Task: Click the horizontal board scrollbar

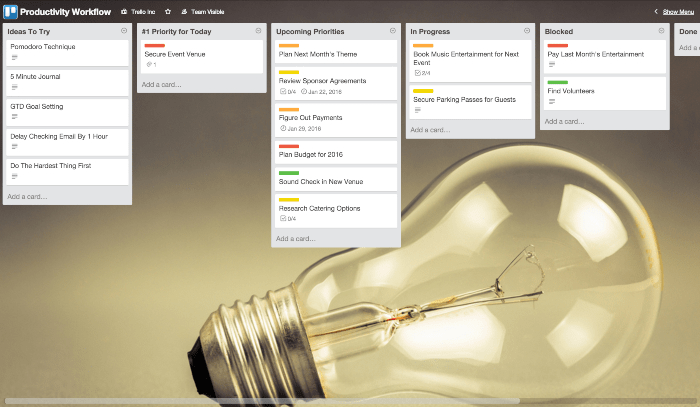Action: click(262, 401)
